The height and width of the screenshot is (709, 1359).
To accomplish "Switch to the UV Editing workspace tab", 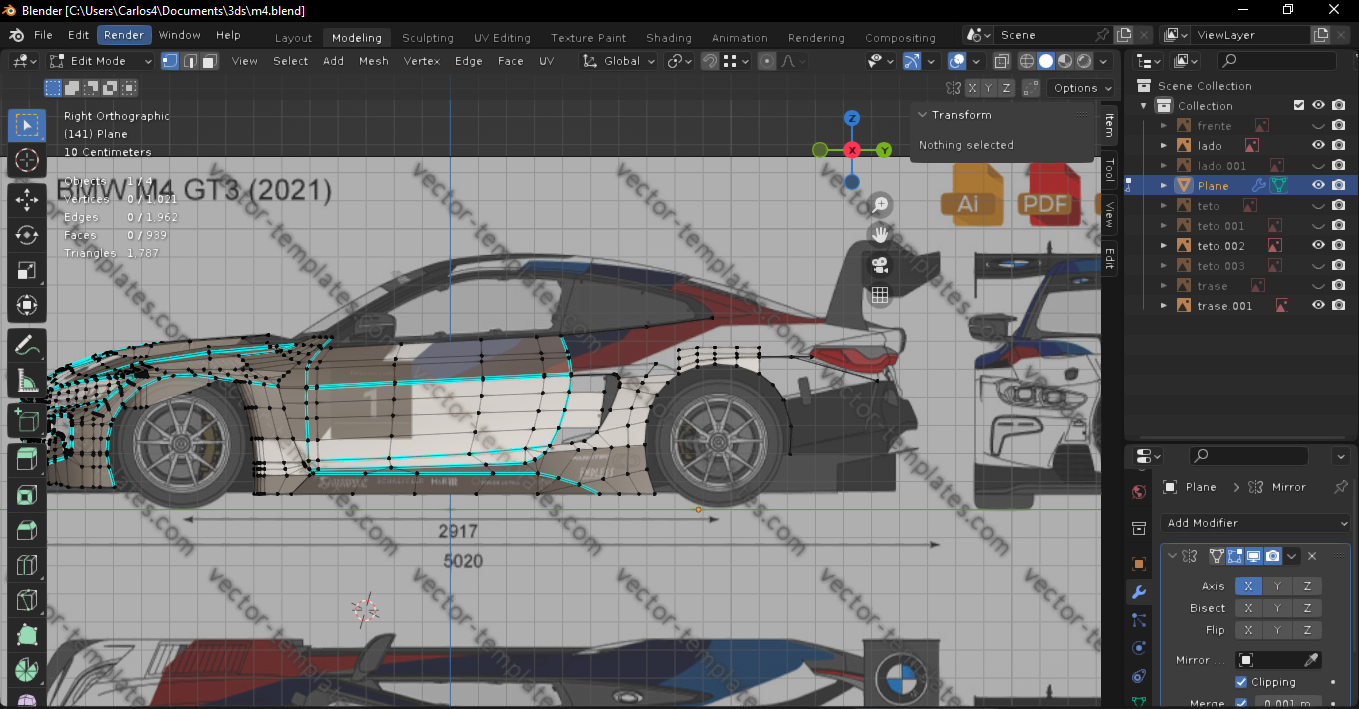I will coord(502,38).
